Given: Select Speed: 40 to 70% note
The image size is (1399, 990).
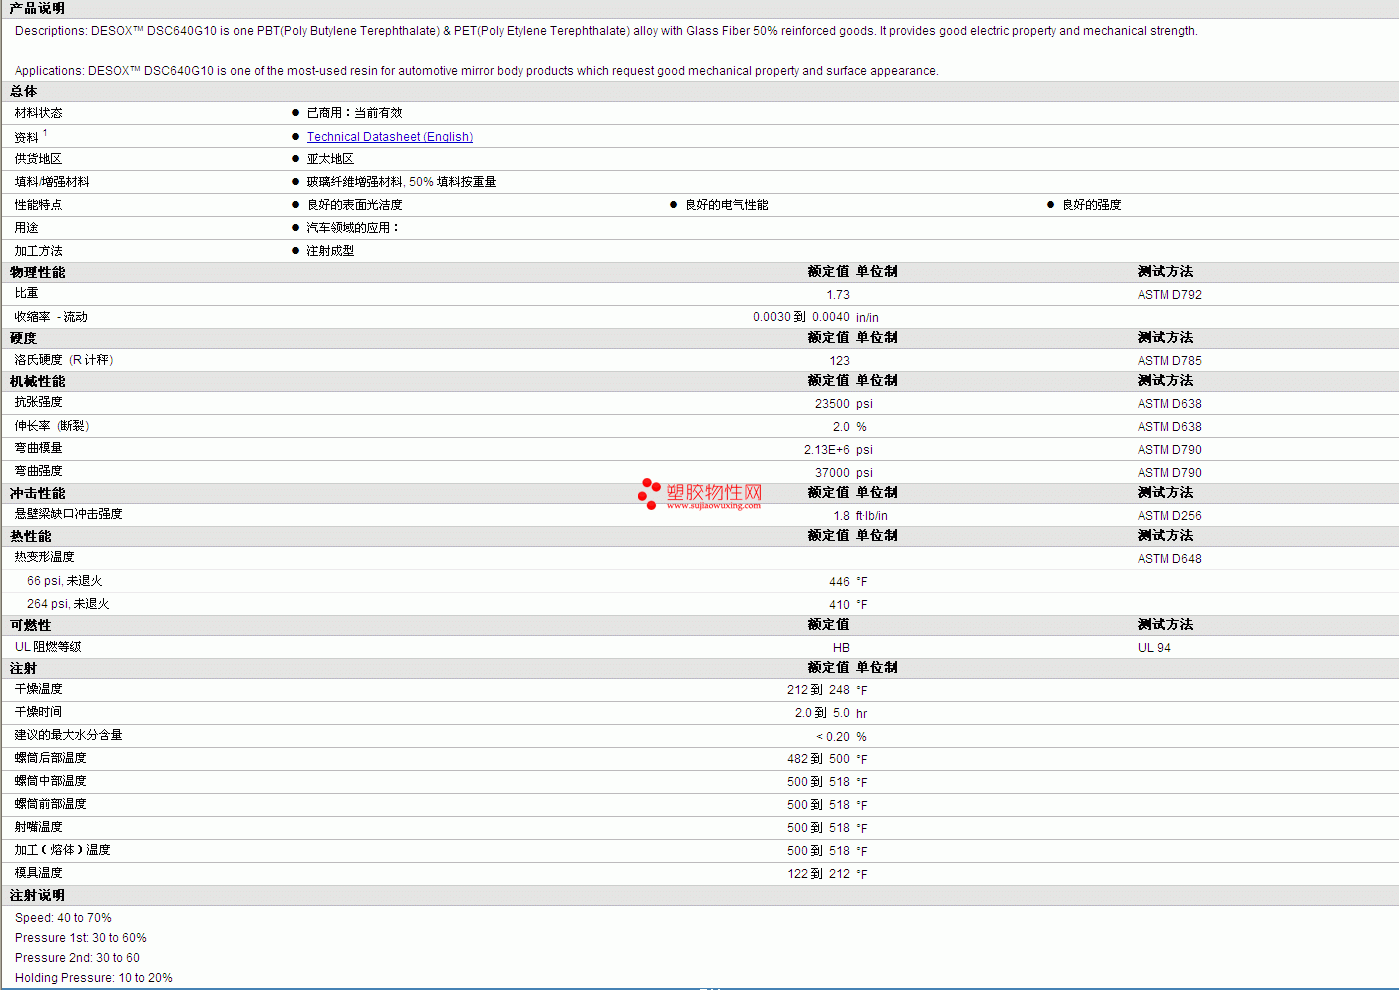Looking at the screenshot, I should pyautogui.click(x=63, y=918).
